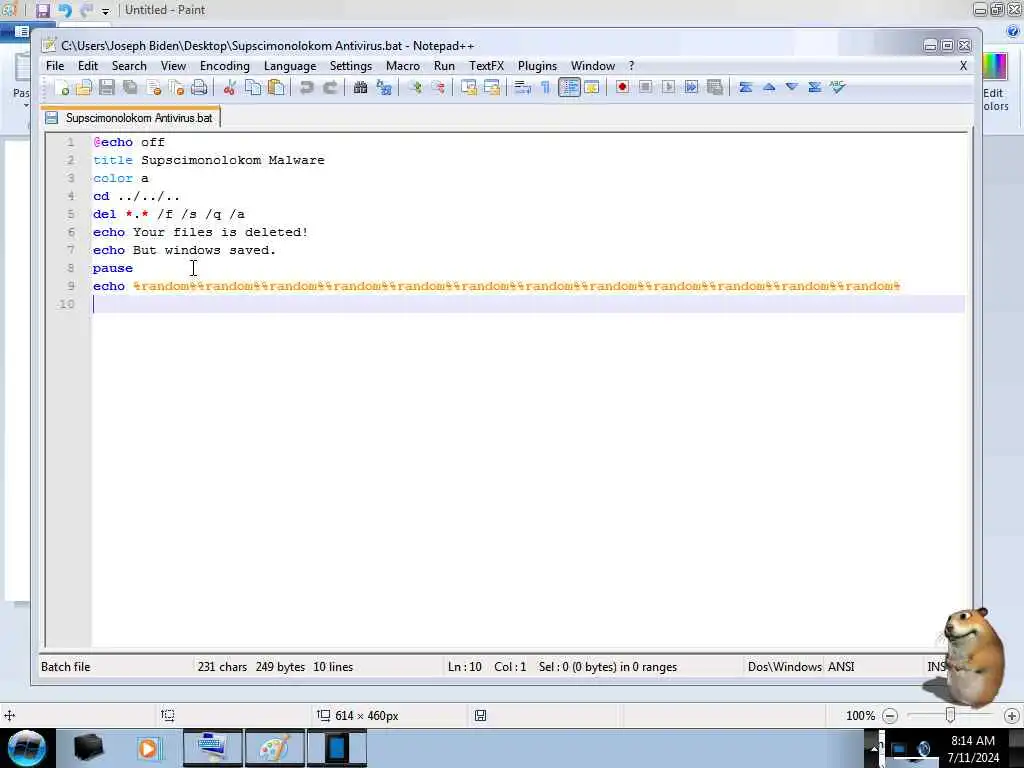Click the Paint palette taskbar icon
Image resolution: width=1024 pixels, height=768 pixels.
coord(274,748)
